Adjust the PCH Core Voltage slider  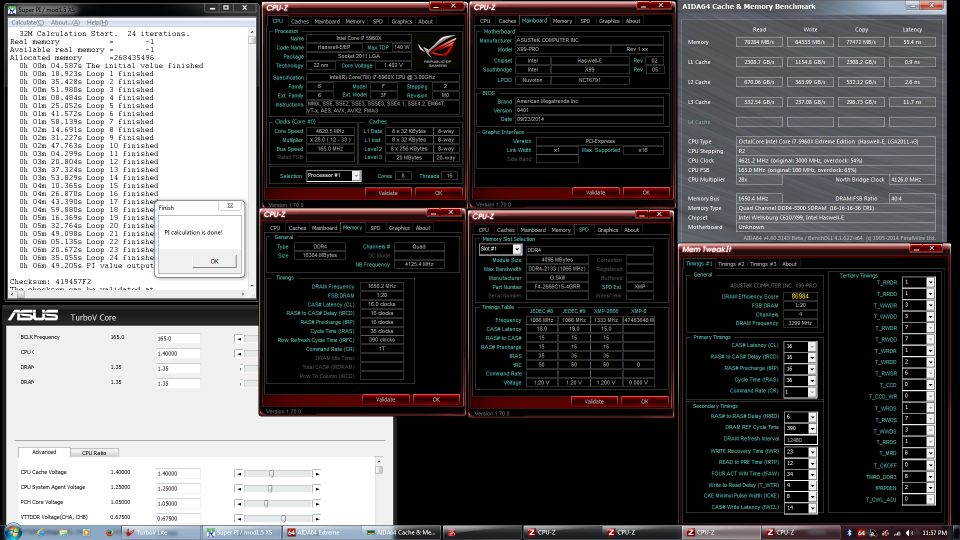click(x=266, y=503)
